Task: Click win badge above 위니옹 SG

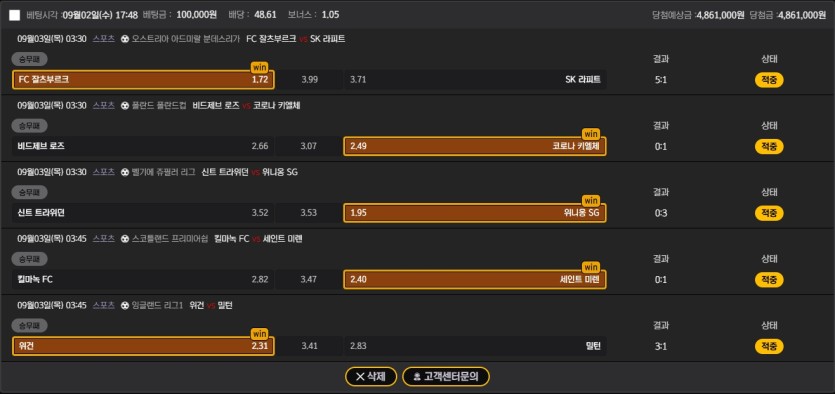Action: (x=591, y=201)
